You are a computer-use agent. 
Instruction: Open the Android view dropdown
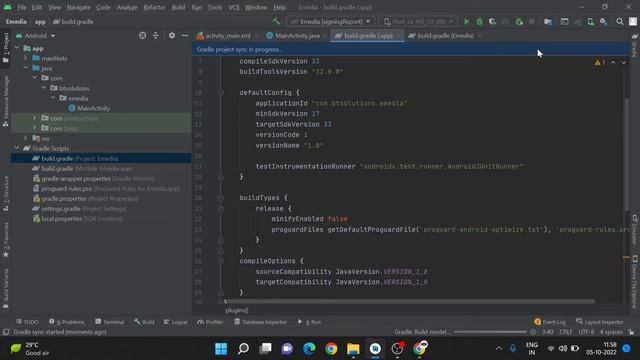pos(36,36)
